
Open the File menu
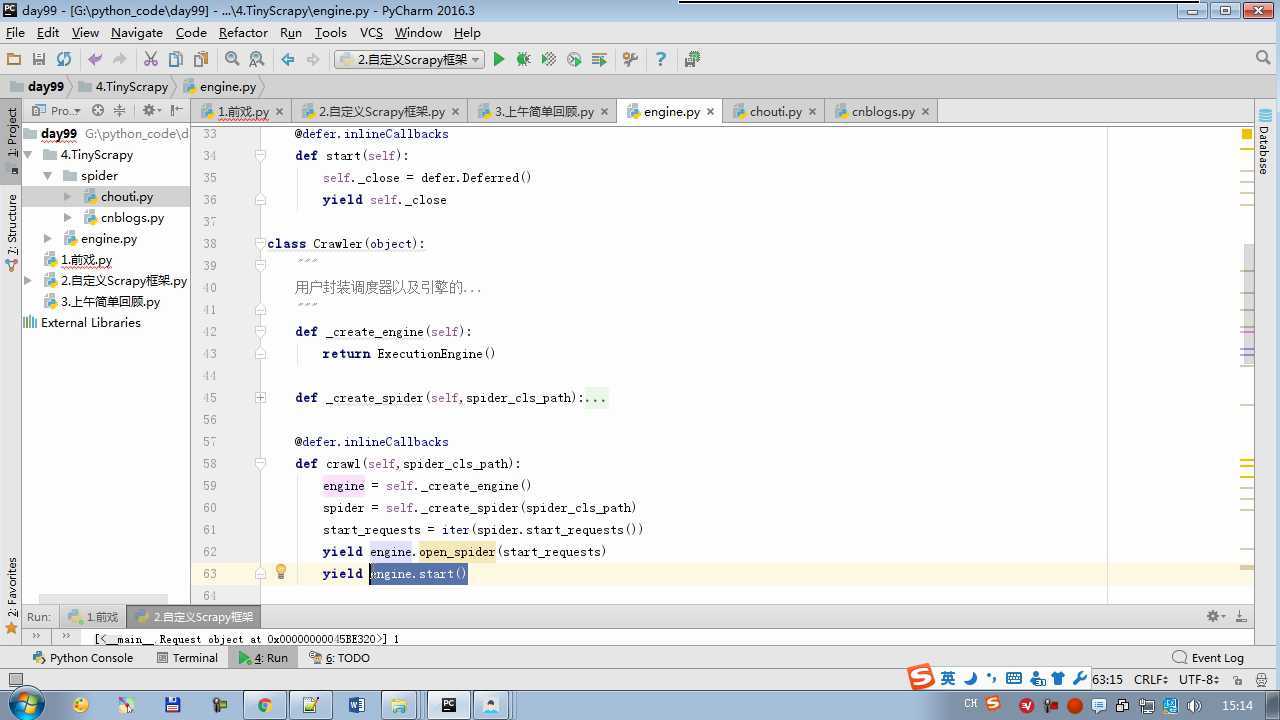point(15,32)
